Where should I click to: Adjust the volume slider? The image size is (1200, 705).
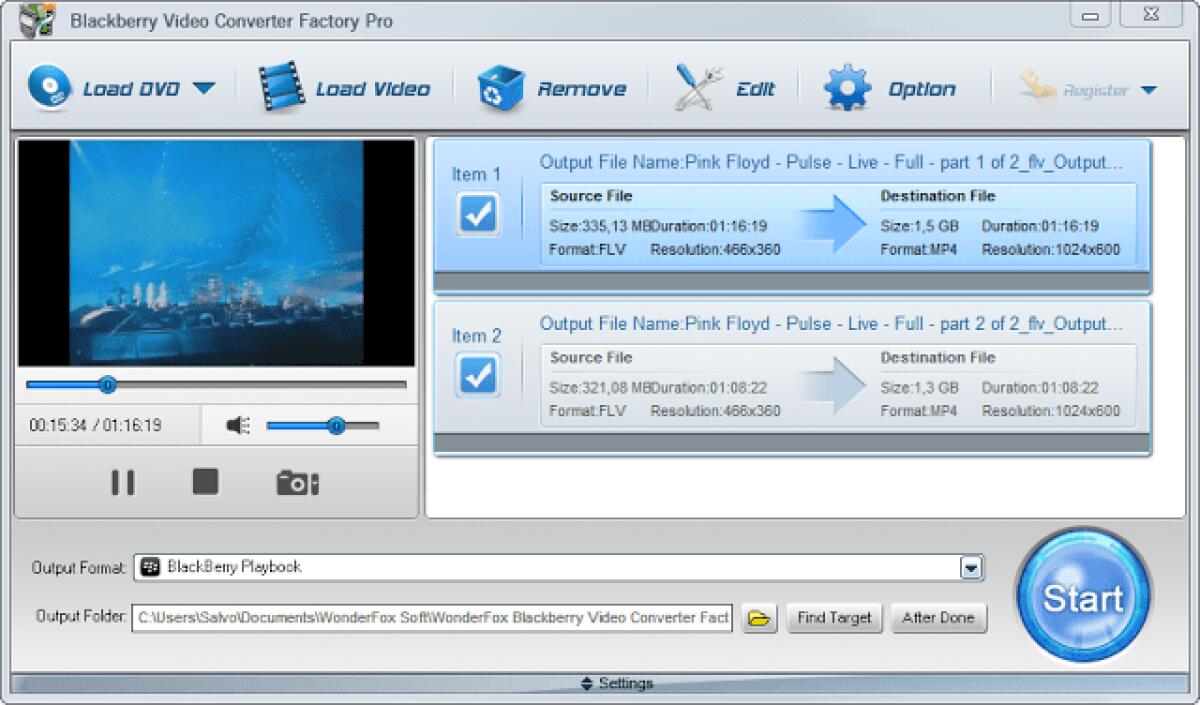(334, 424)
